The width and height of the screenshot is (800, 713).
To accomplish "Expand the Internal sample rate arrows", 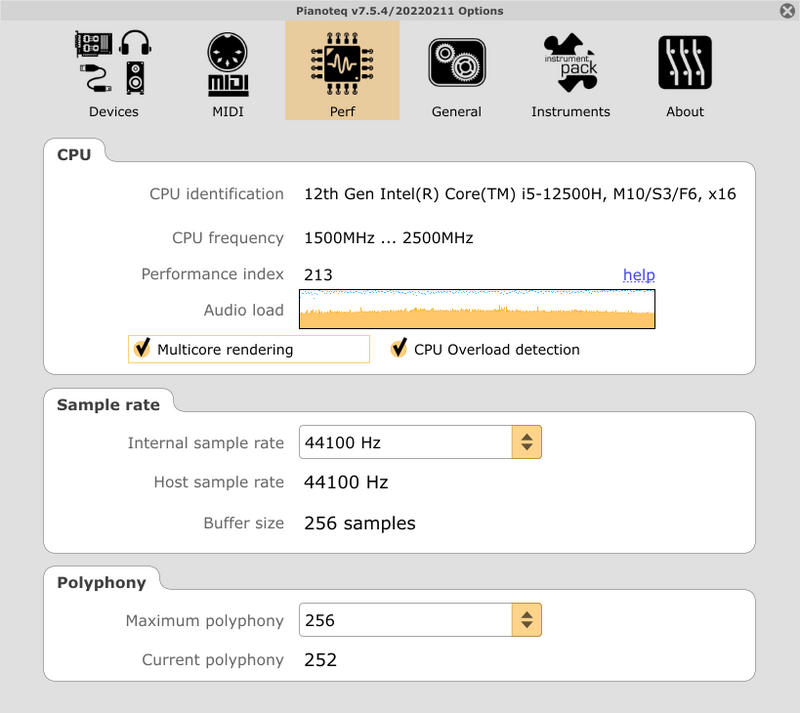I will [x=527, y=442].
